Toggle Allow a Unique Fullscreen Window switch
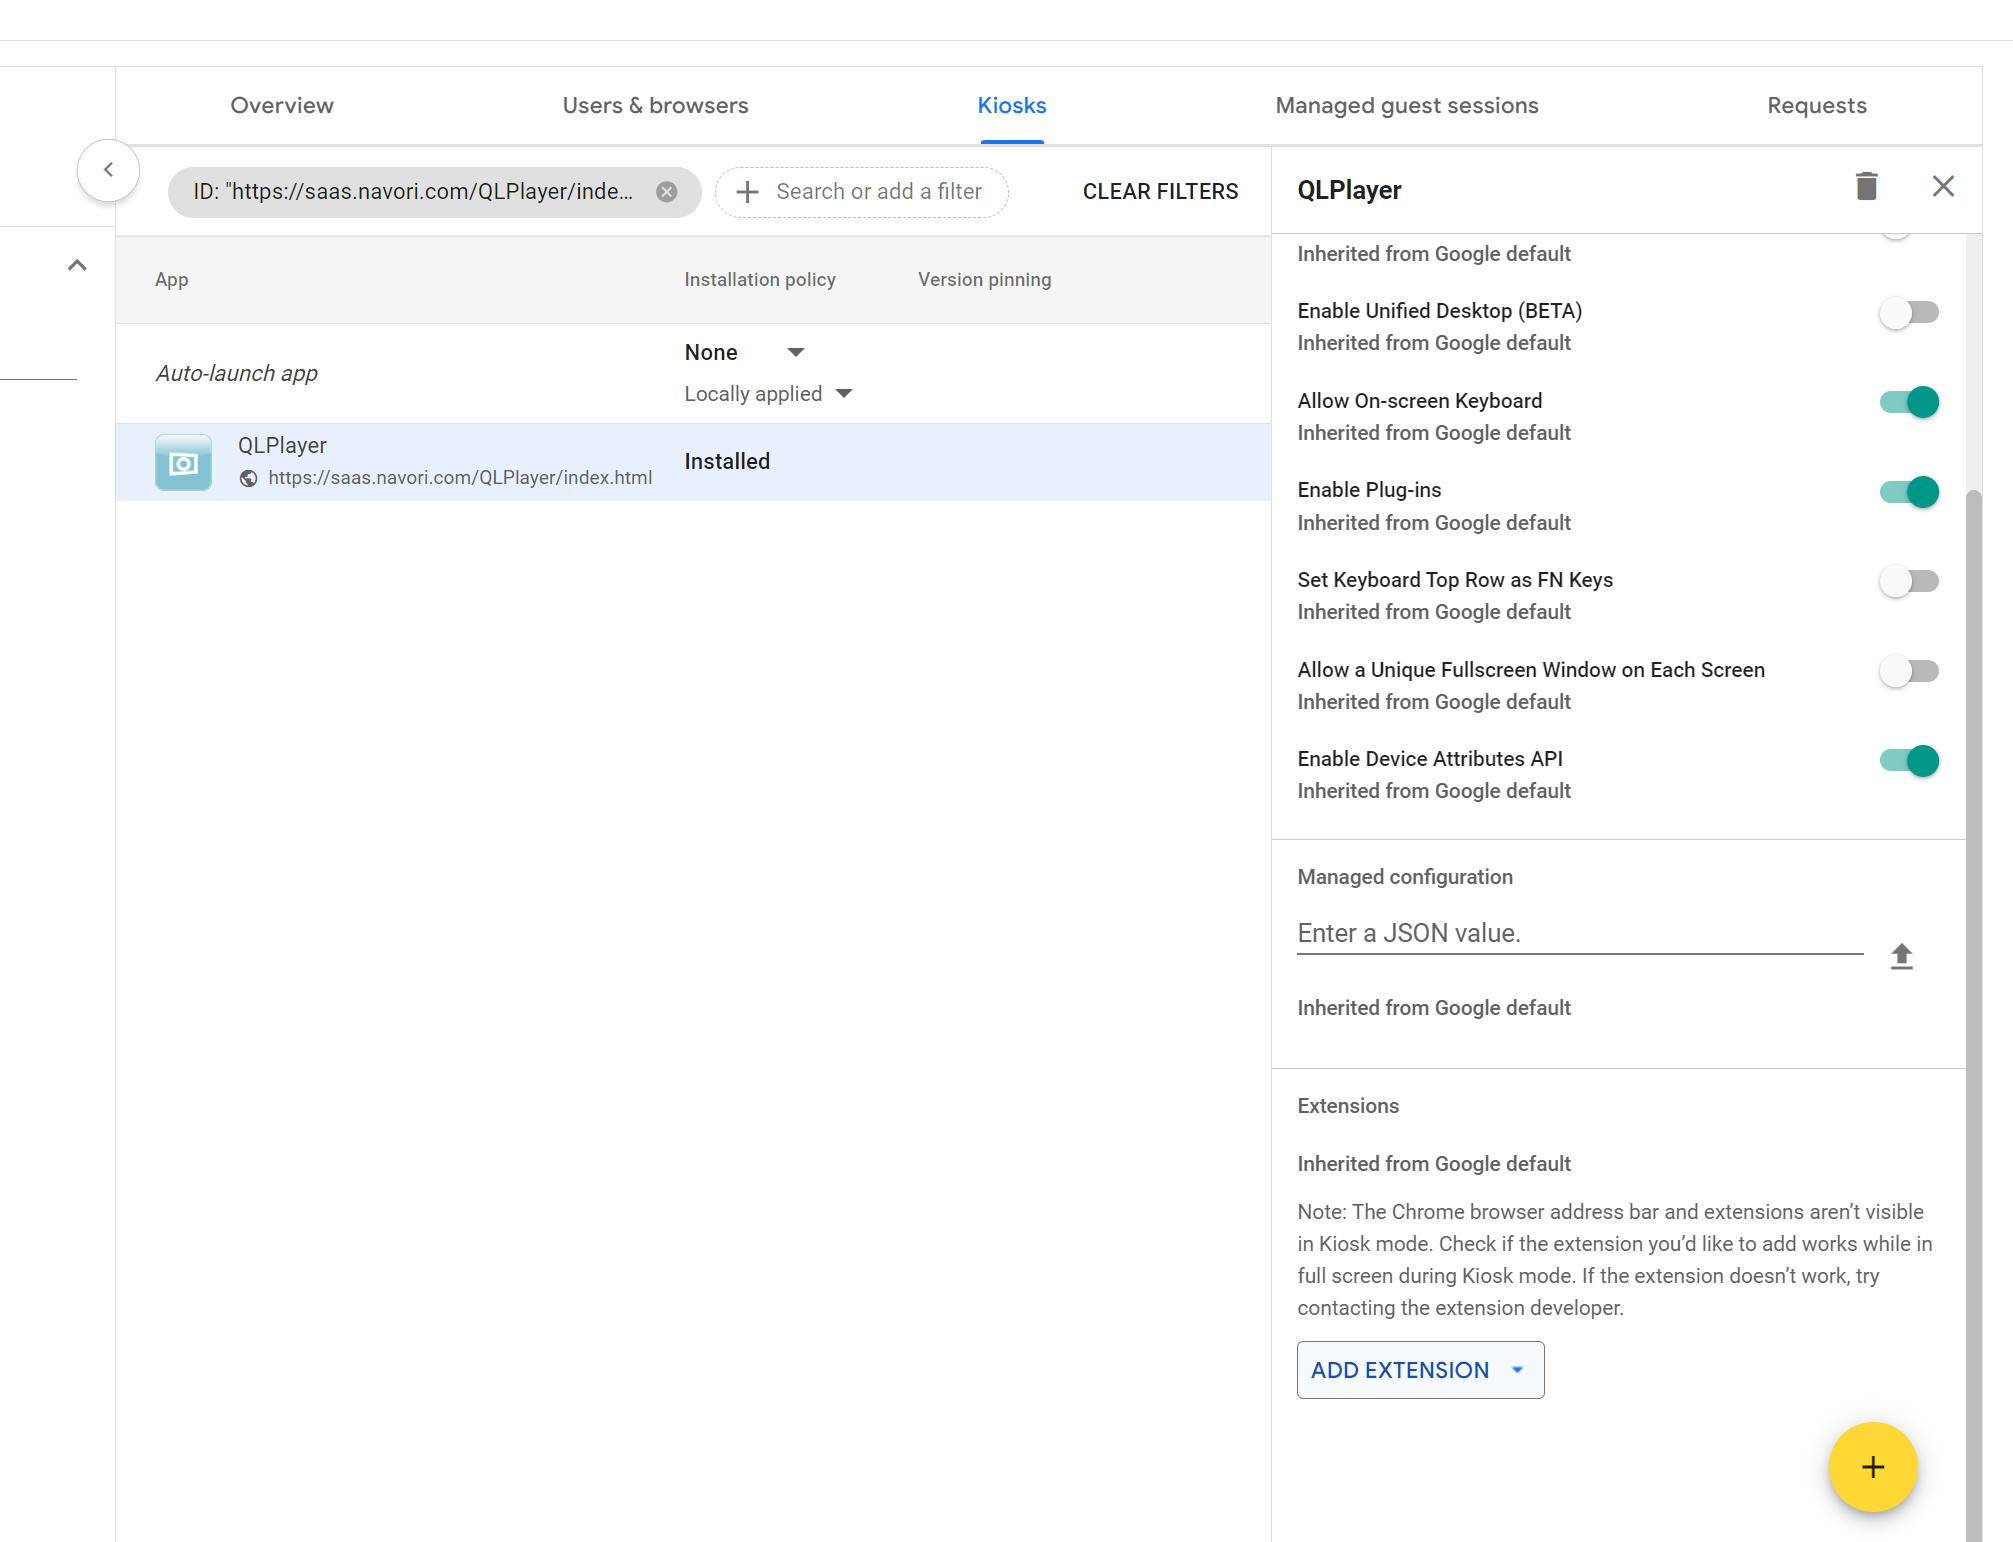The image size is (2013, 1542). point(1908,671)
